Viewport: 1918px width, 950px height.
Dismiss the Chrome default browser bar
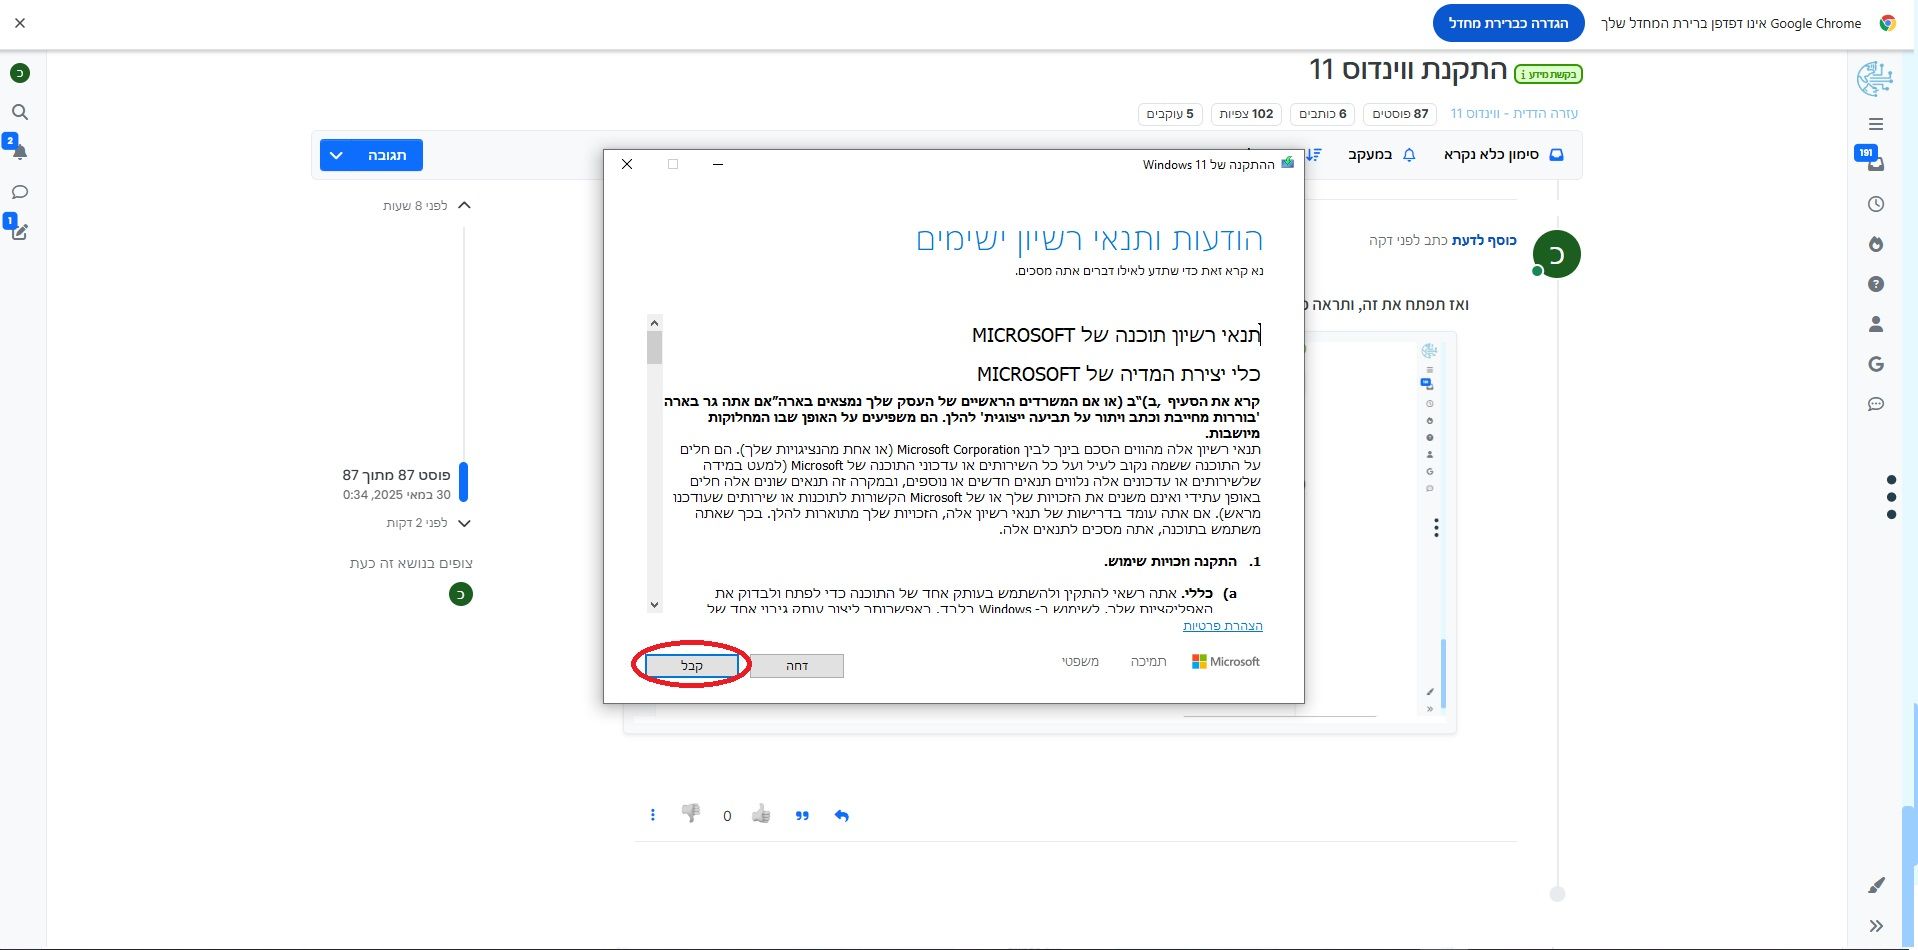(x=20, y=22)
